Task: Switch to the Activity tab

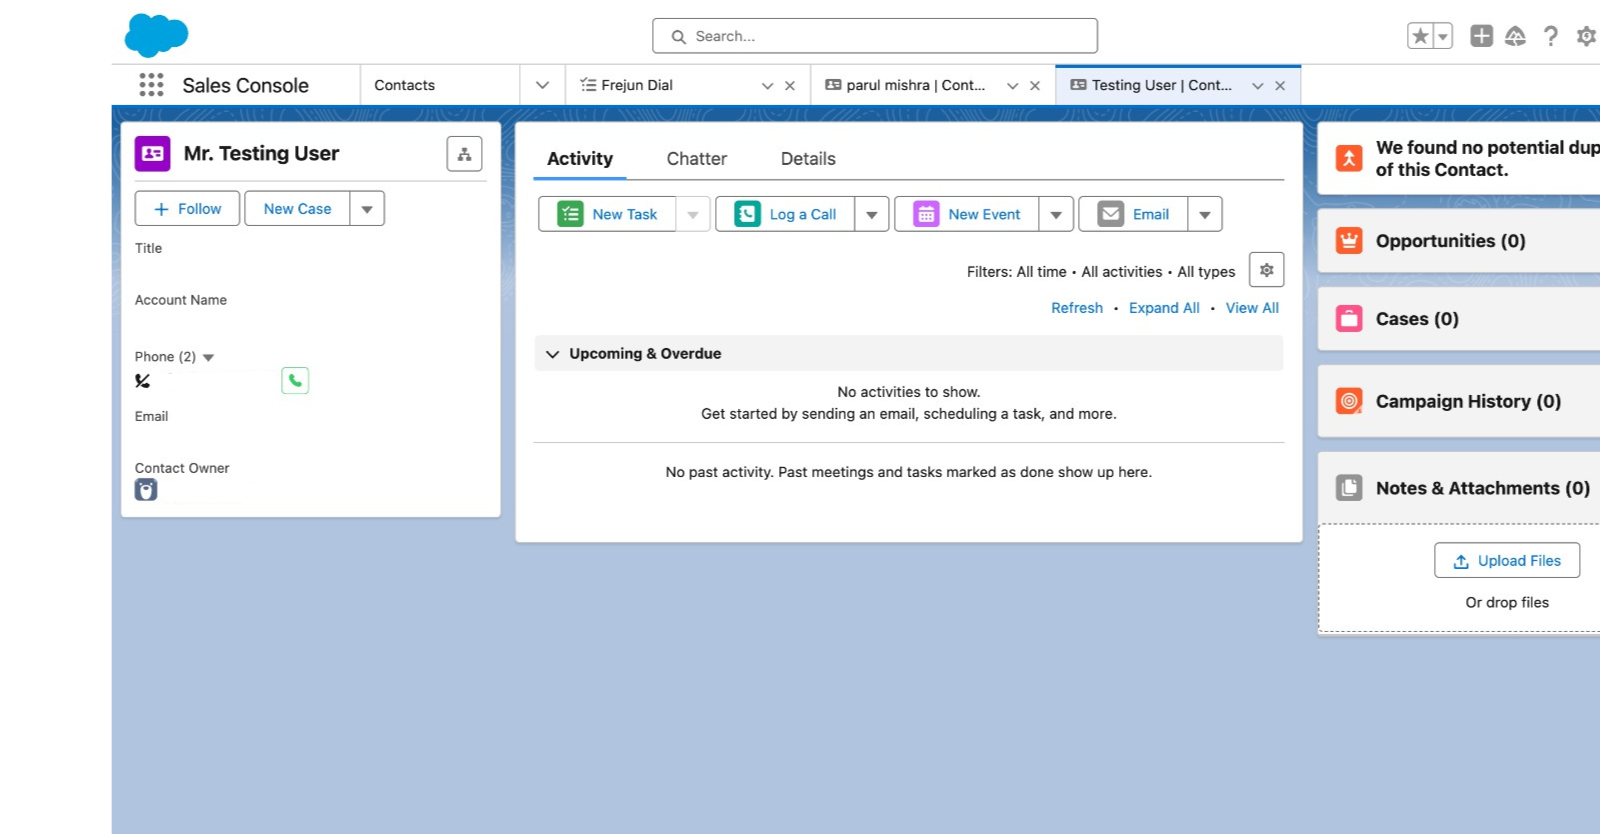Action: coord(580,158)
